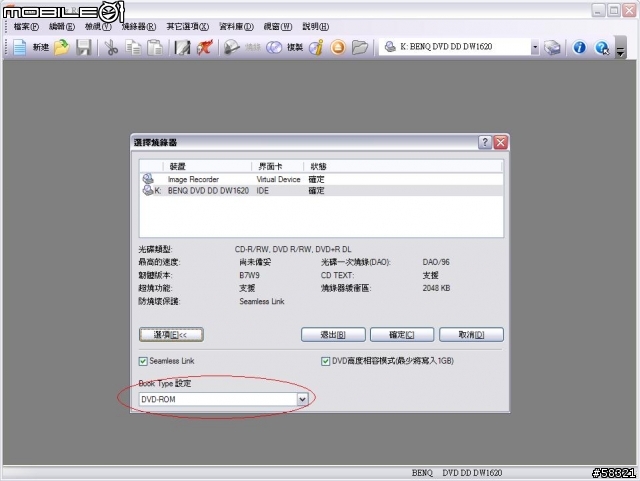Image resolution: width=640 pixels, height=481 pixels.
Task: Click the firmware value B7W9
Action: (x=249, y=275)
